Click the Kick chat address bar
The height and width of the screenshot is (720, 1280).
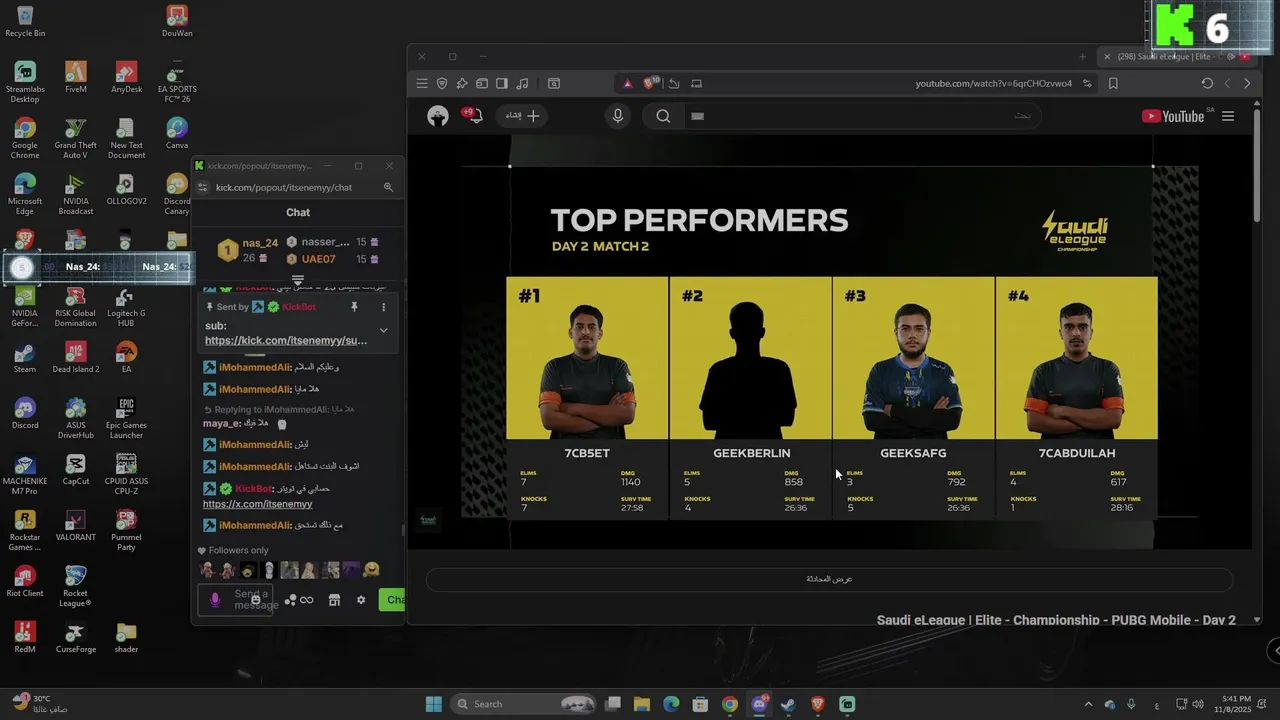click(286, 187)
